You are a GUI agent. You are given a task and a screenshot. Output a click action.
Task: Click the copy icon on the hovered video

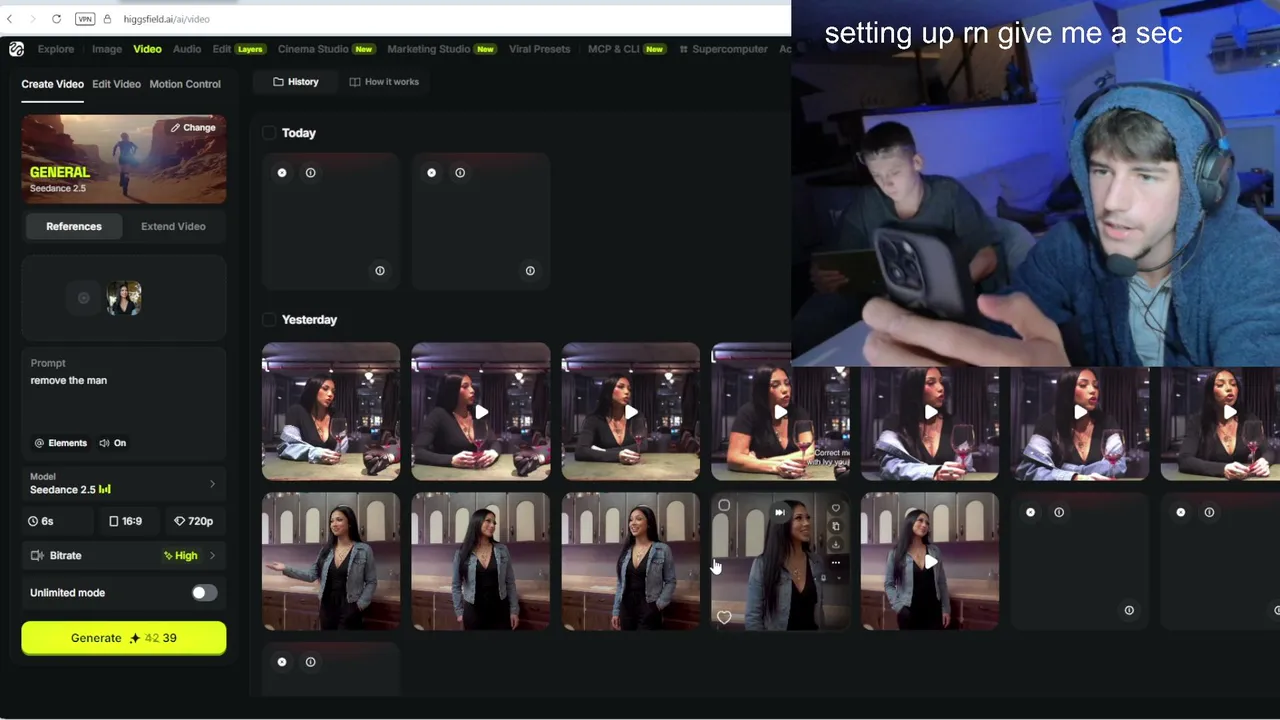[x=836, y=526]
